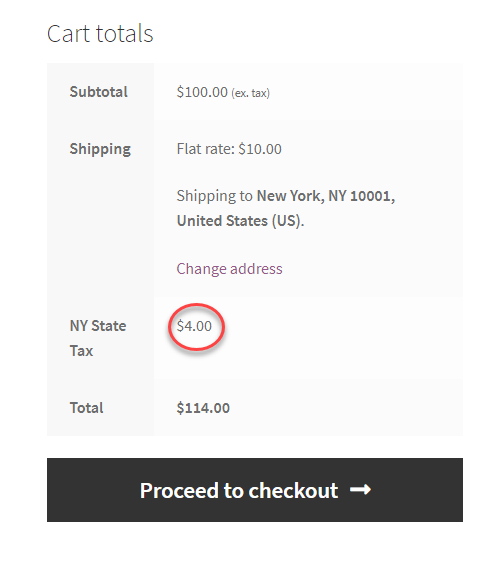Click the Shipping row label
Viewport: 491px width, 562px height.
(x=100, y=149)
